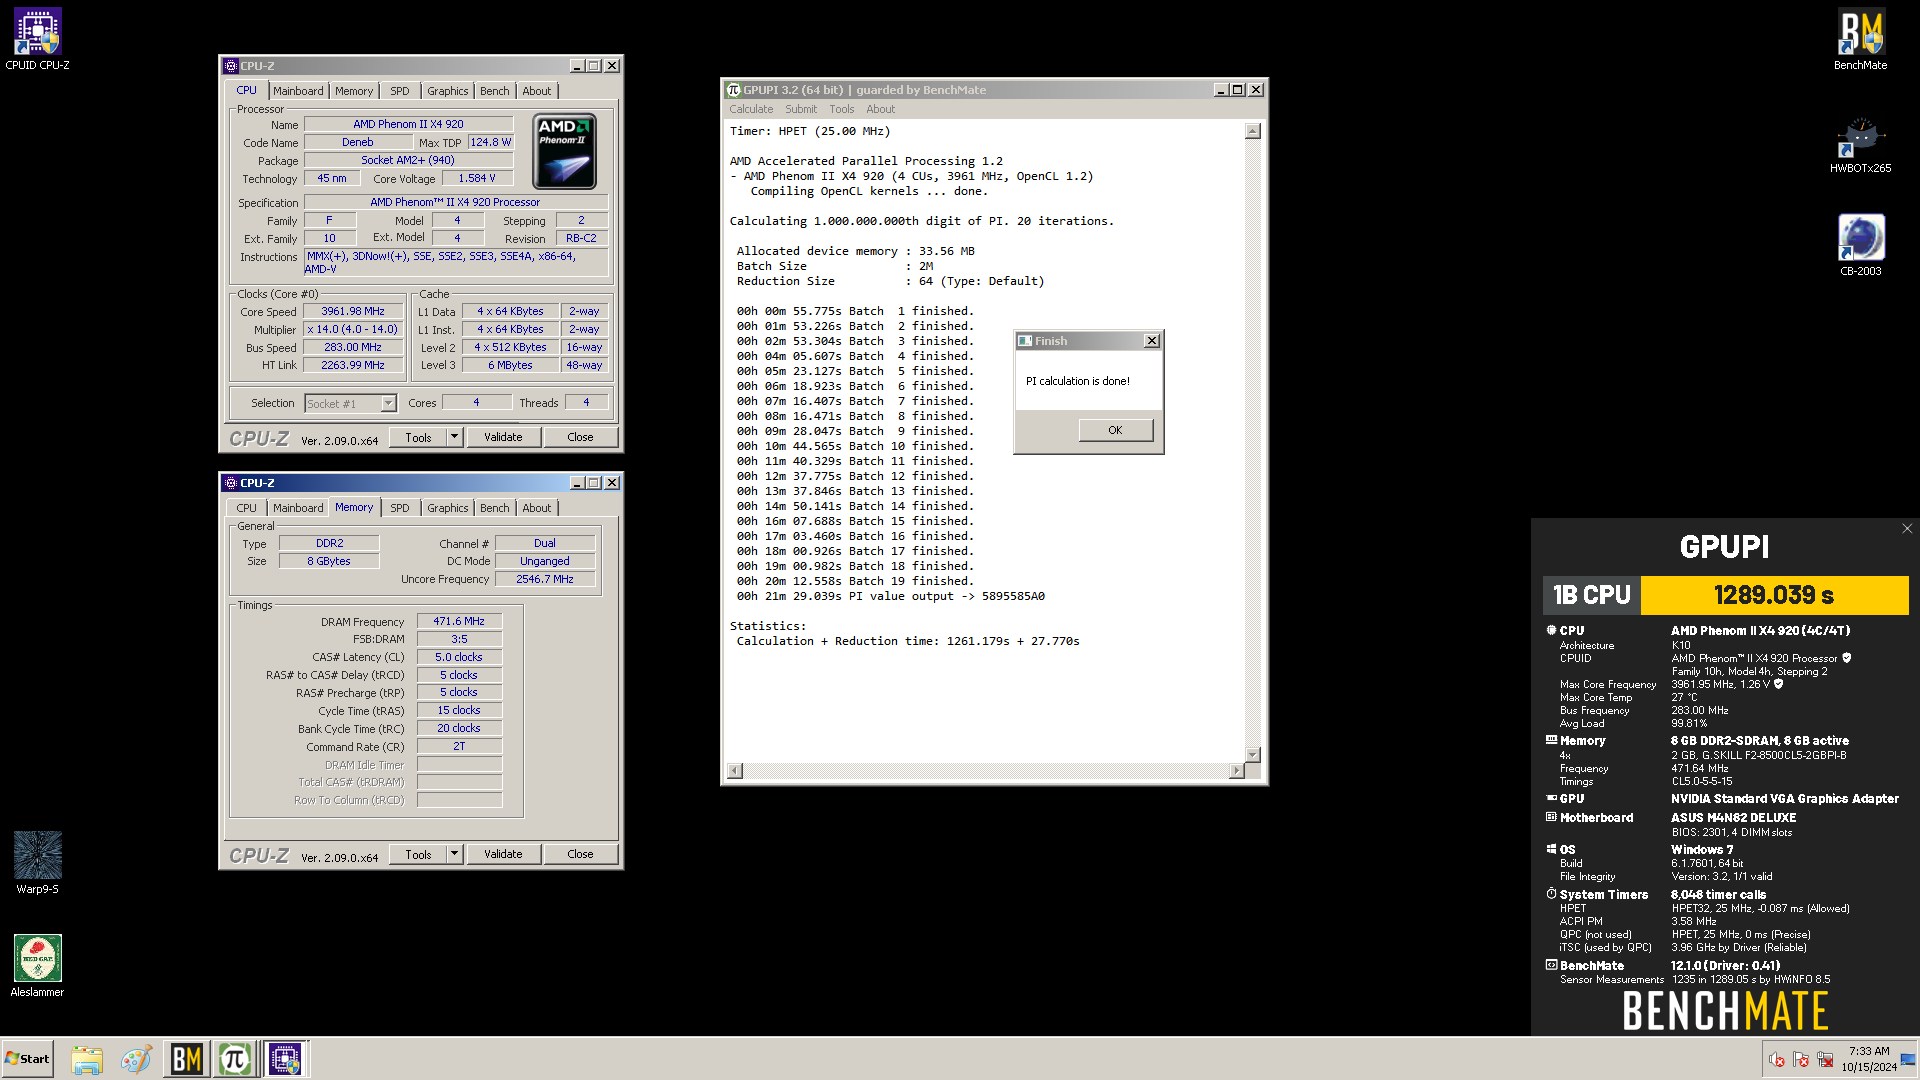This screenshot has width=1920, height=1080.
Task: Open the Warp9-S desktop shortcut
Action: click(x=37, y=862)
